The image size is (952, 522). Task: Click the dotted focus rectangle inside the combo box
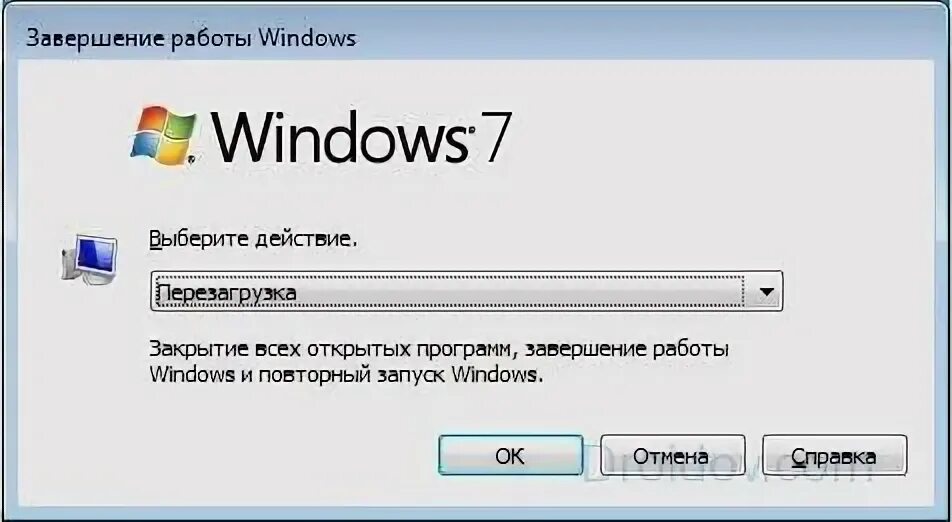(450, 292)
